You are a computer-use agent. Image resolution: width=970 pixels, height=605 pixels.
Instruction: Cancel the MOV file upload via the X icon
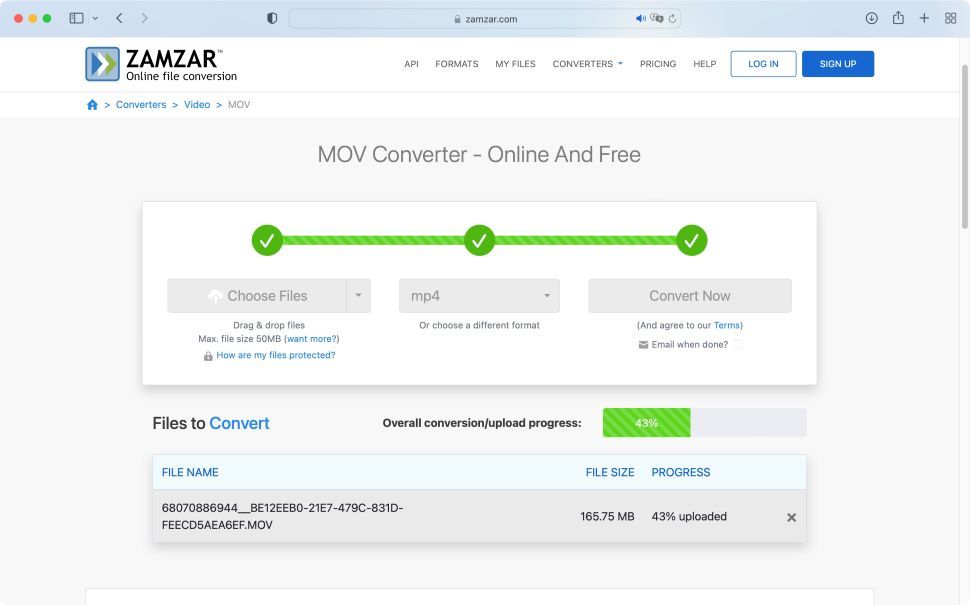pos(791,517)
